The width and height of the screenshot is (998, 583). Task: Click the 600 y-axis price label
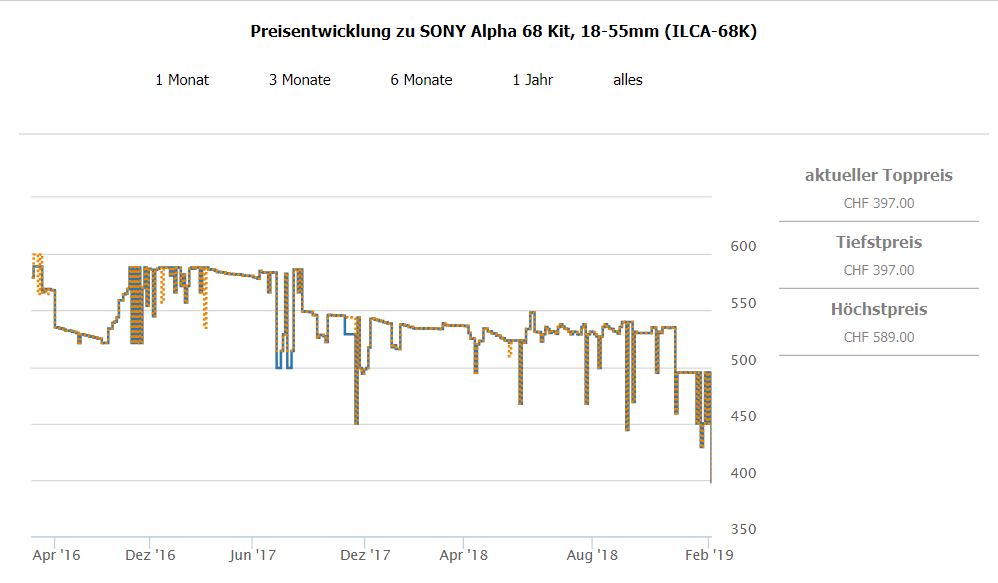click(x=741, y=246)
